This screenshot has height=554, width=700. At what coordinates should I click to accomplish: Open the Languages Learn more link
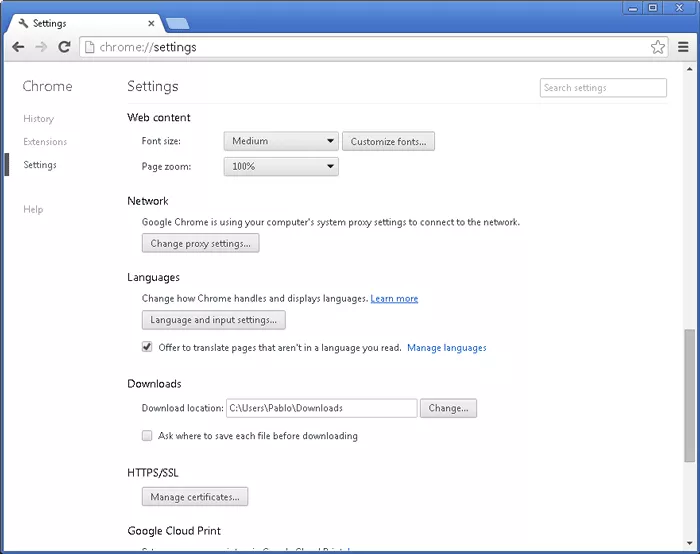click(x=394, y=299)
